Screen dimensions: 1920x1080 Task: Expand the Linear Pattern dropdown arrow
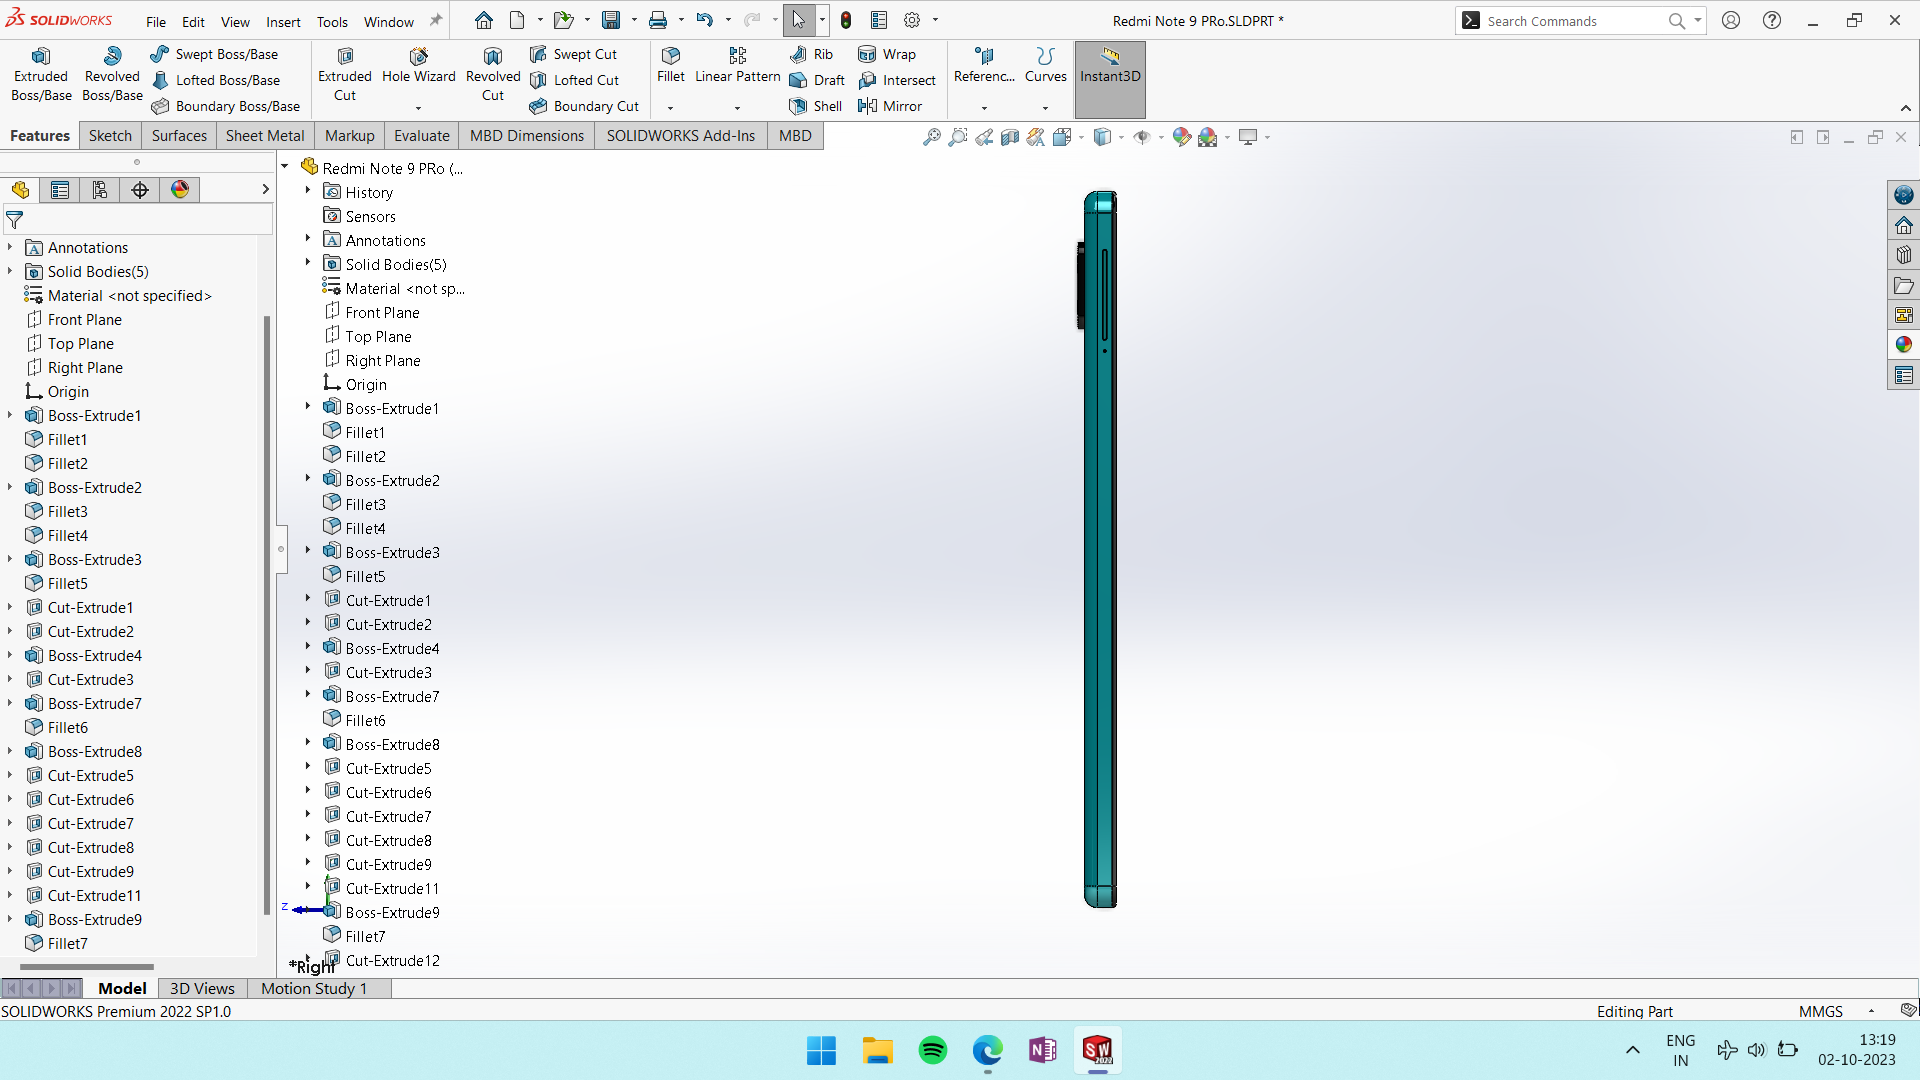[738, 108]
